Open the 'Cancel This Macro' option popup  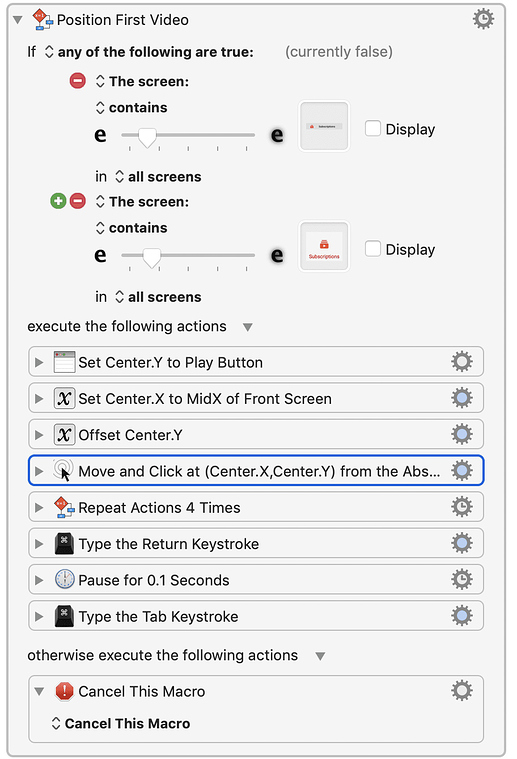[121, 723]
